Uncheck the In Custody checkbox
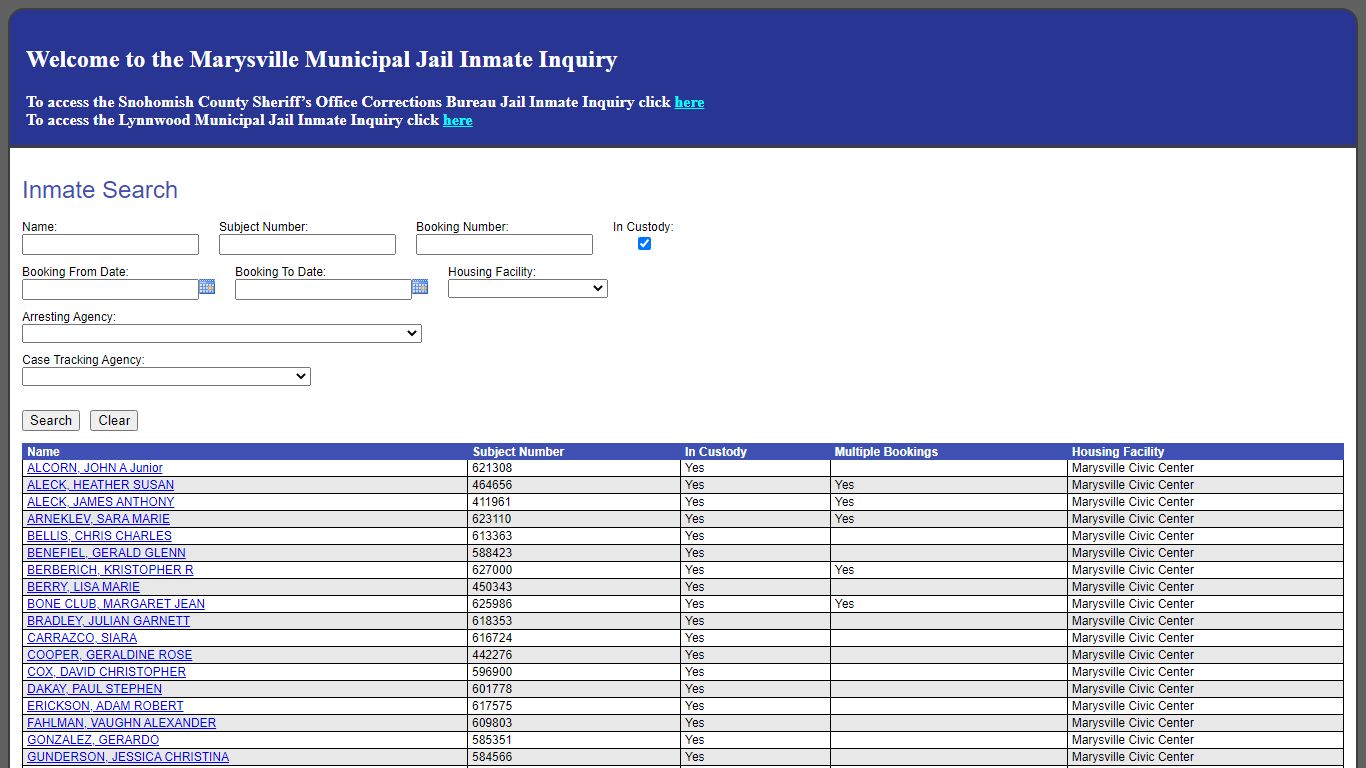Viewport: 1366px width, 768px height. coord(644,243)
